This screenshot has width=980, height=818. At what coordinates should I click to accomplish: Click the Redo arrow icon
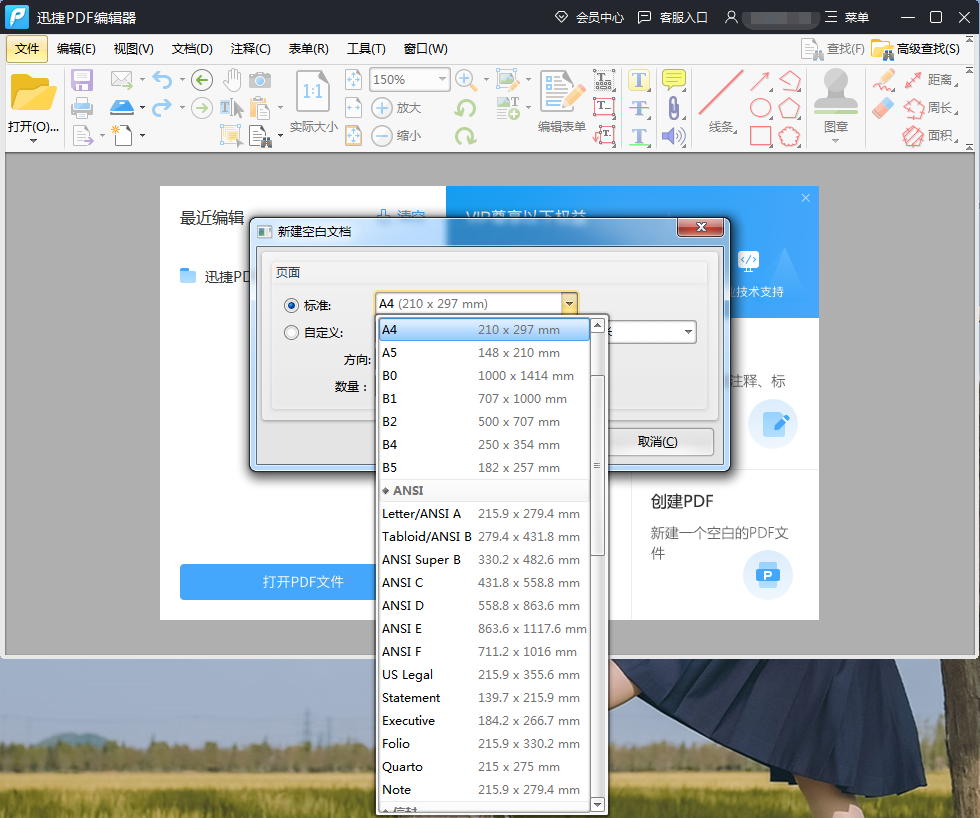[162, 108]
